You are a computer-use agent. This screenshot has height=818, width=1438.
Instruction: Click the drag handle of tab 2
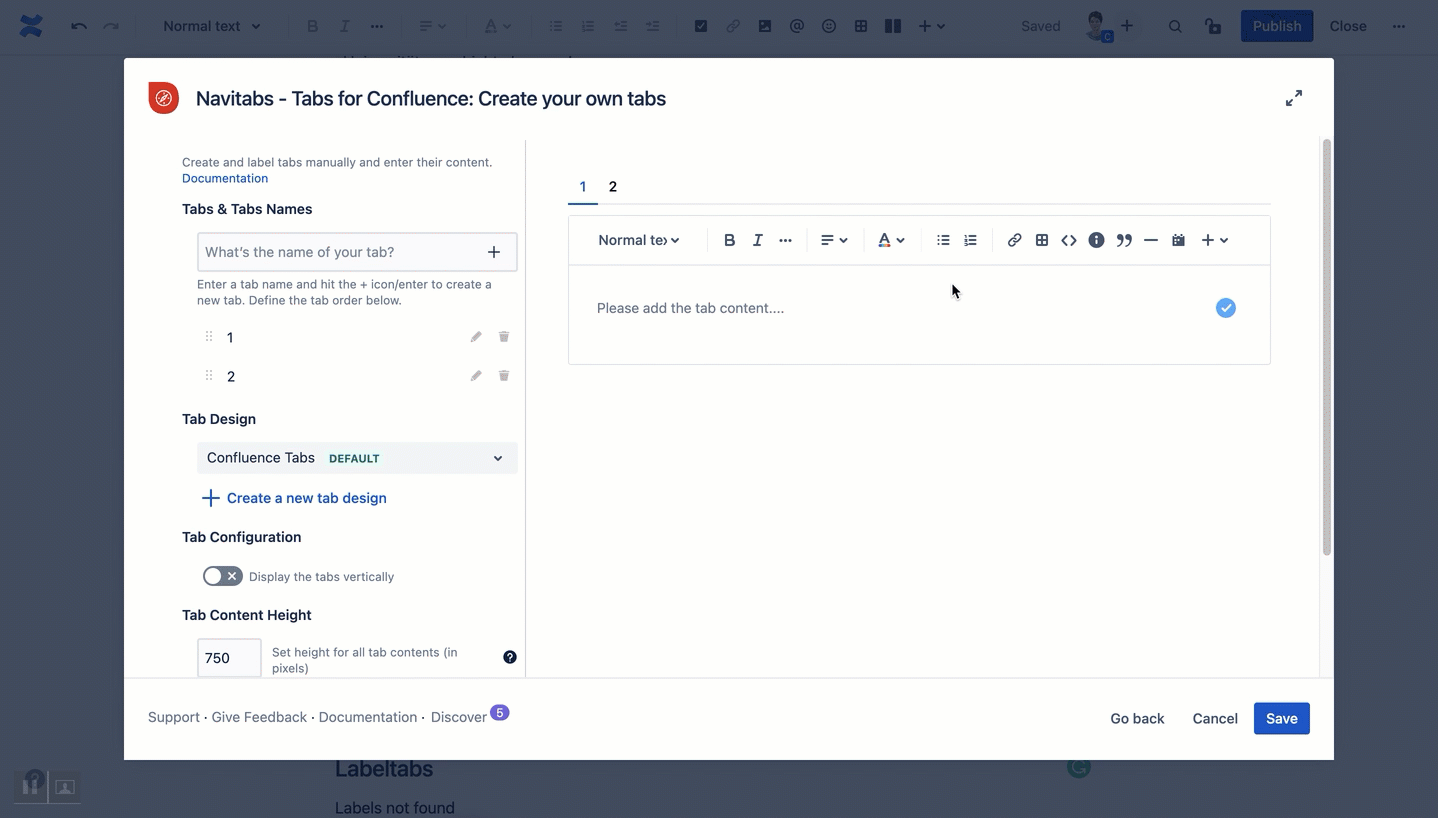(x=209, y=376)
